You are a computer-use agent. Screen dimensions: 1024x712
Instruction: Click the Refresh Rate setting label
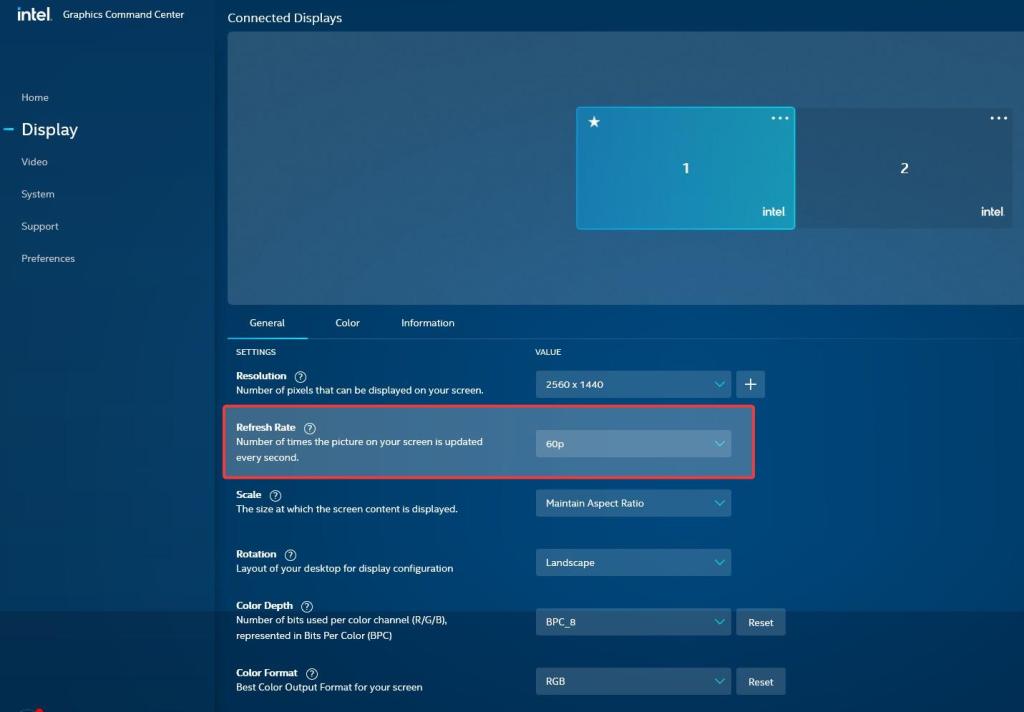click(x=266, y=427)
